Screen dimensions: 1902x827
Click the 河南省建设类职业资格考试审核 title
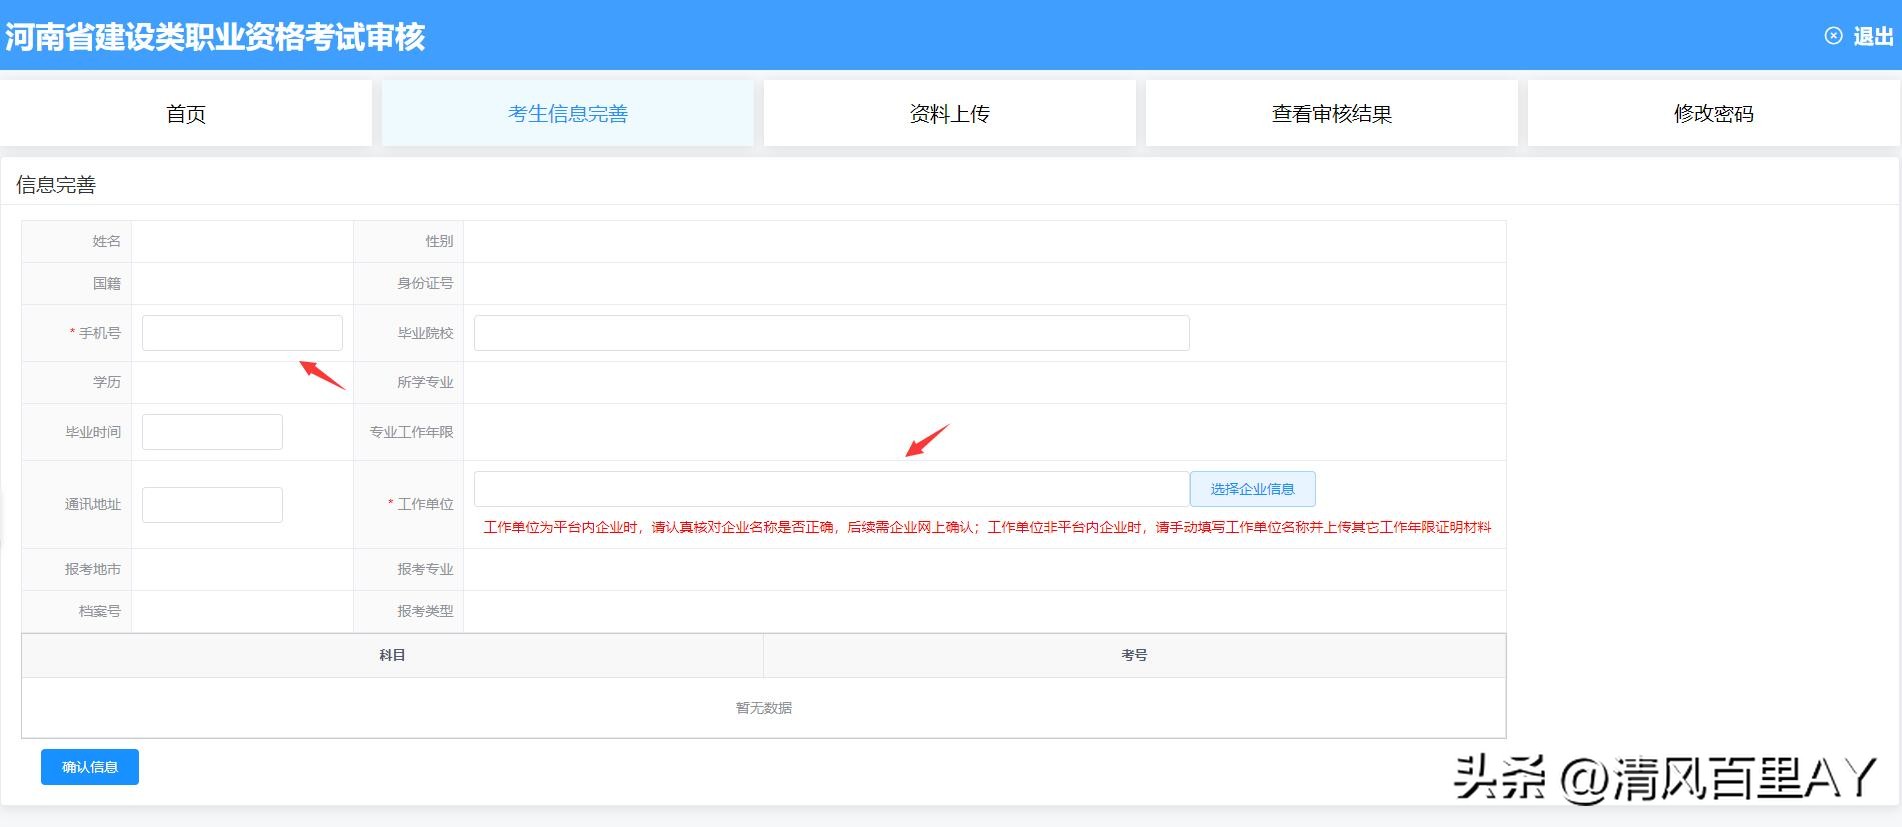pyautogui.click(x=215, y=37)
